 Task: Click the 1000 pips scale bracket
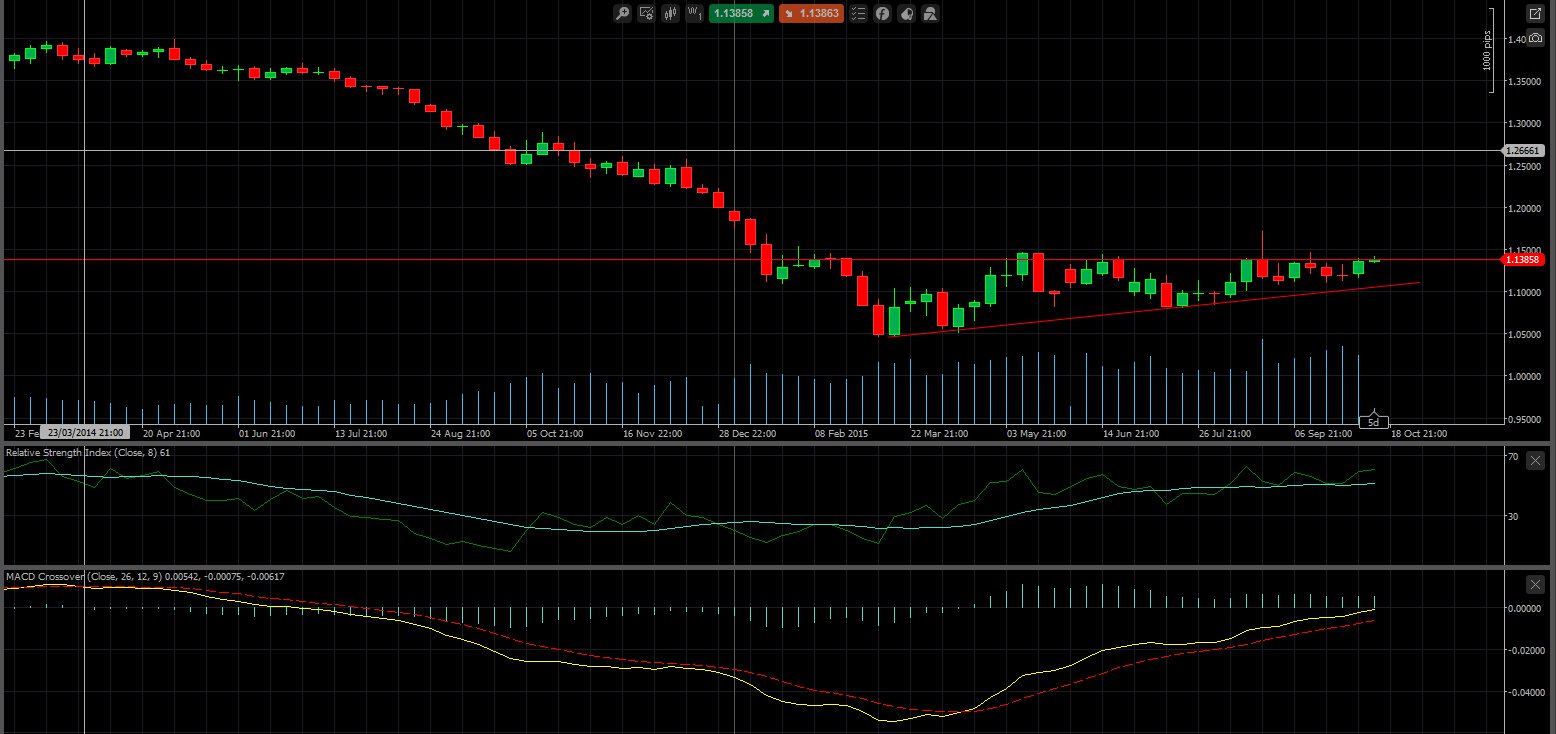click(1488, 49)
